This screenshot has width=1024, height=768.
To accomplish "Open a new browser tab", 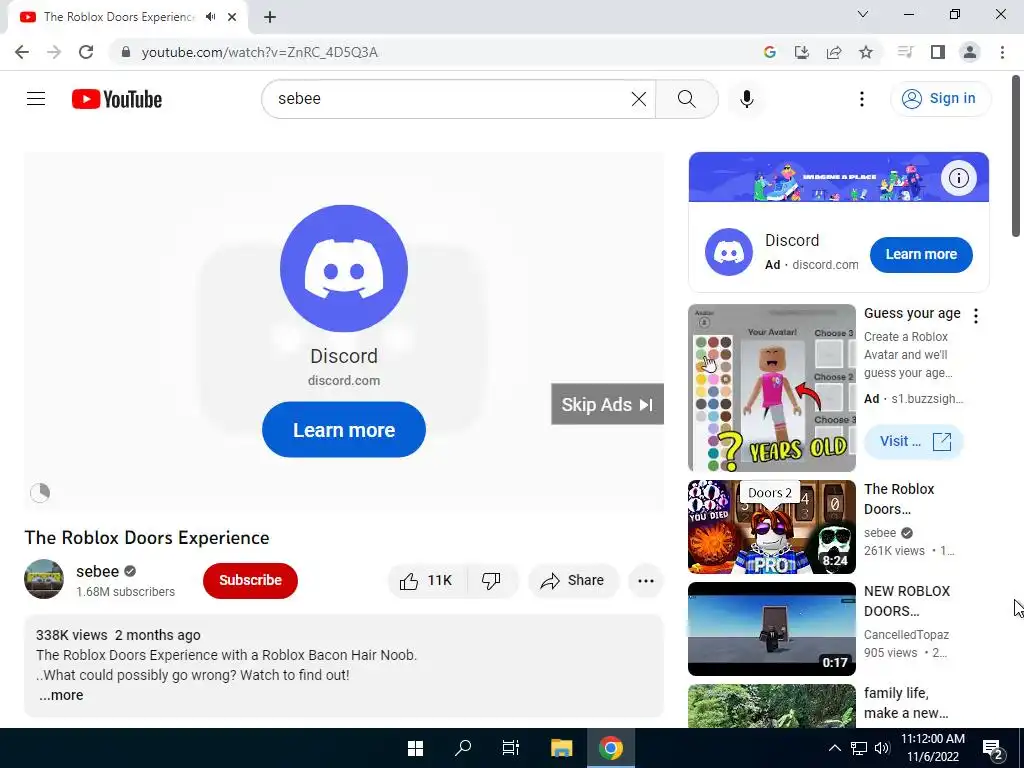I will [x=270, y=17].
